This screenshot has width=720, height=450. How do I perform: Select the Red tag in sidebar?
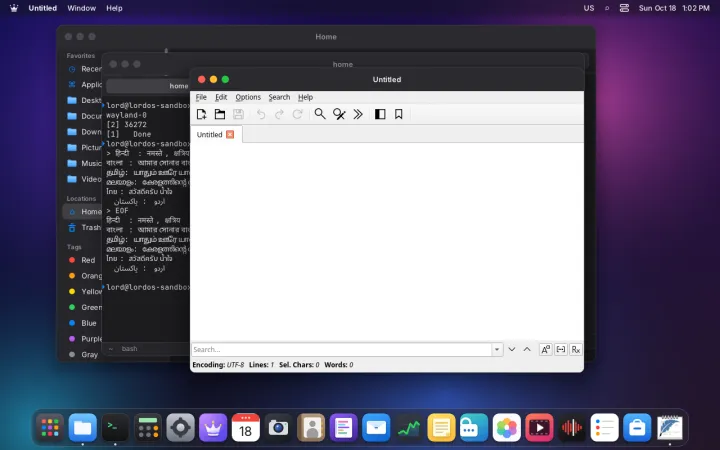(83, 260)
